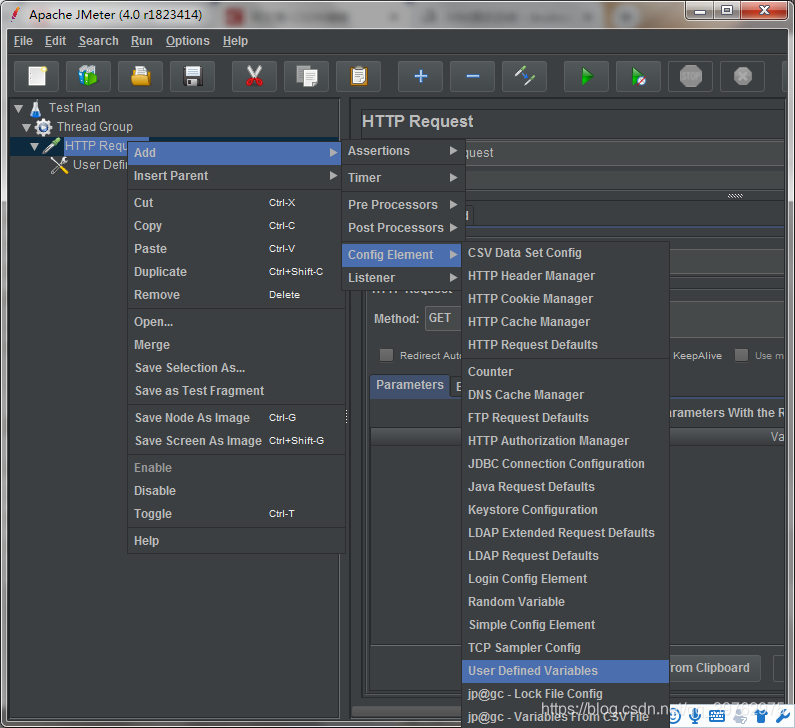795x728 pixels.
Task: Select HTTP Cookie Manager entry
Action: pos(565,299)
